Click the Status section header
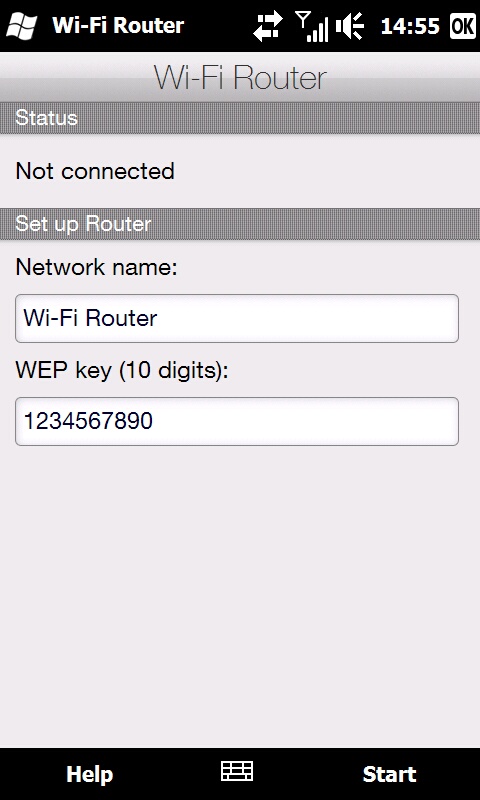 pos(240,118)
